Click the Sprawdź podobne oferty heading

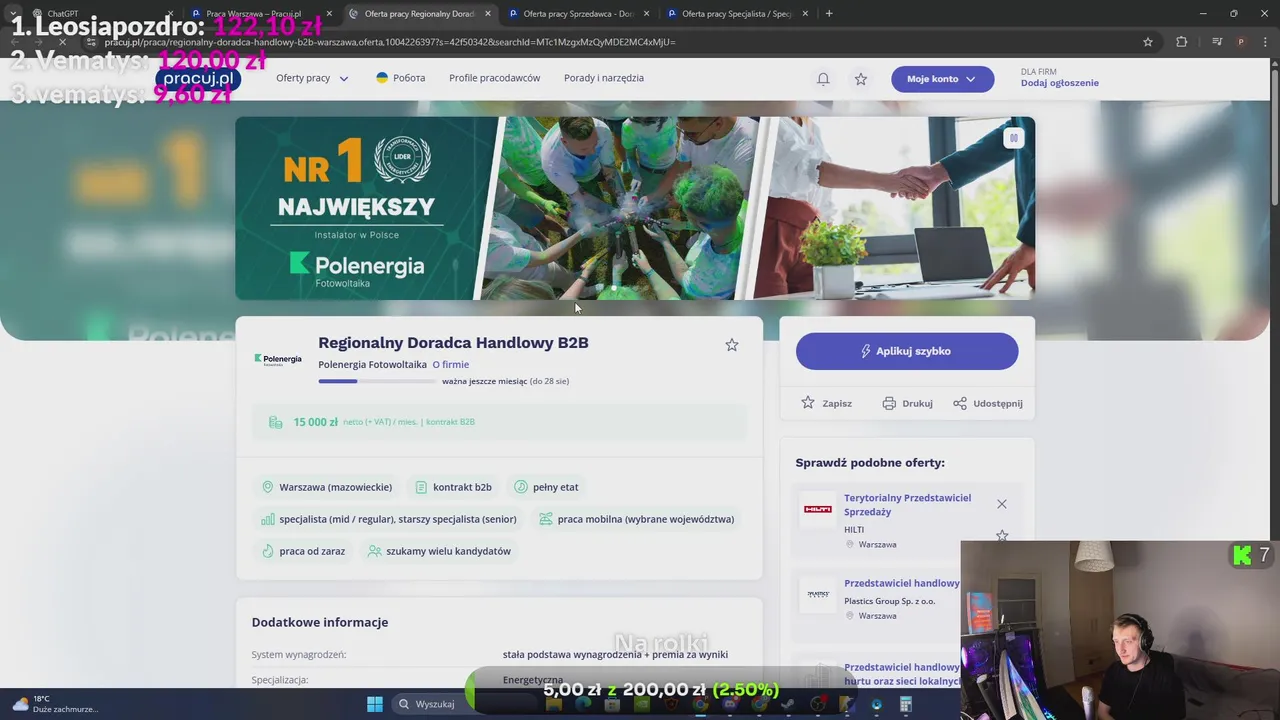870,463
